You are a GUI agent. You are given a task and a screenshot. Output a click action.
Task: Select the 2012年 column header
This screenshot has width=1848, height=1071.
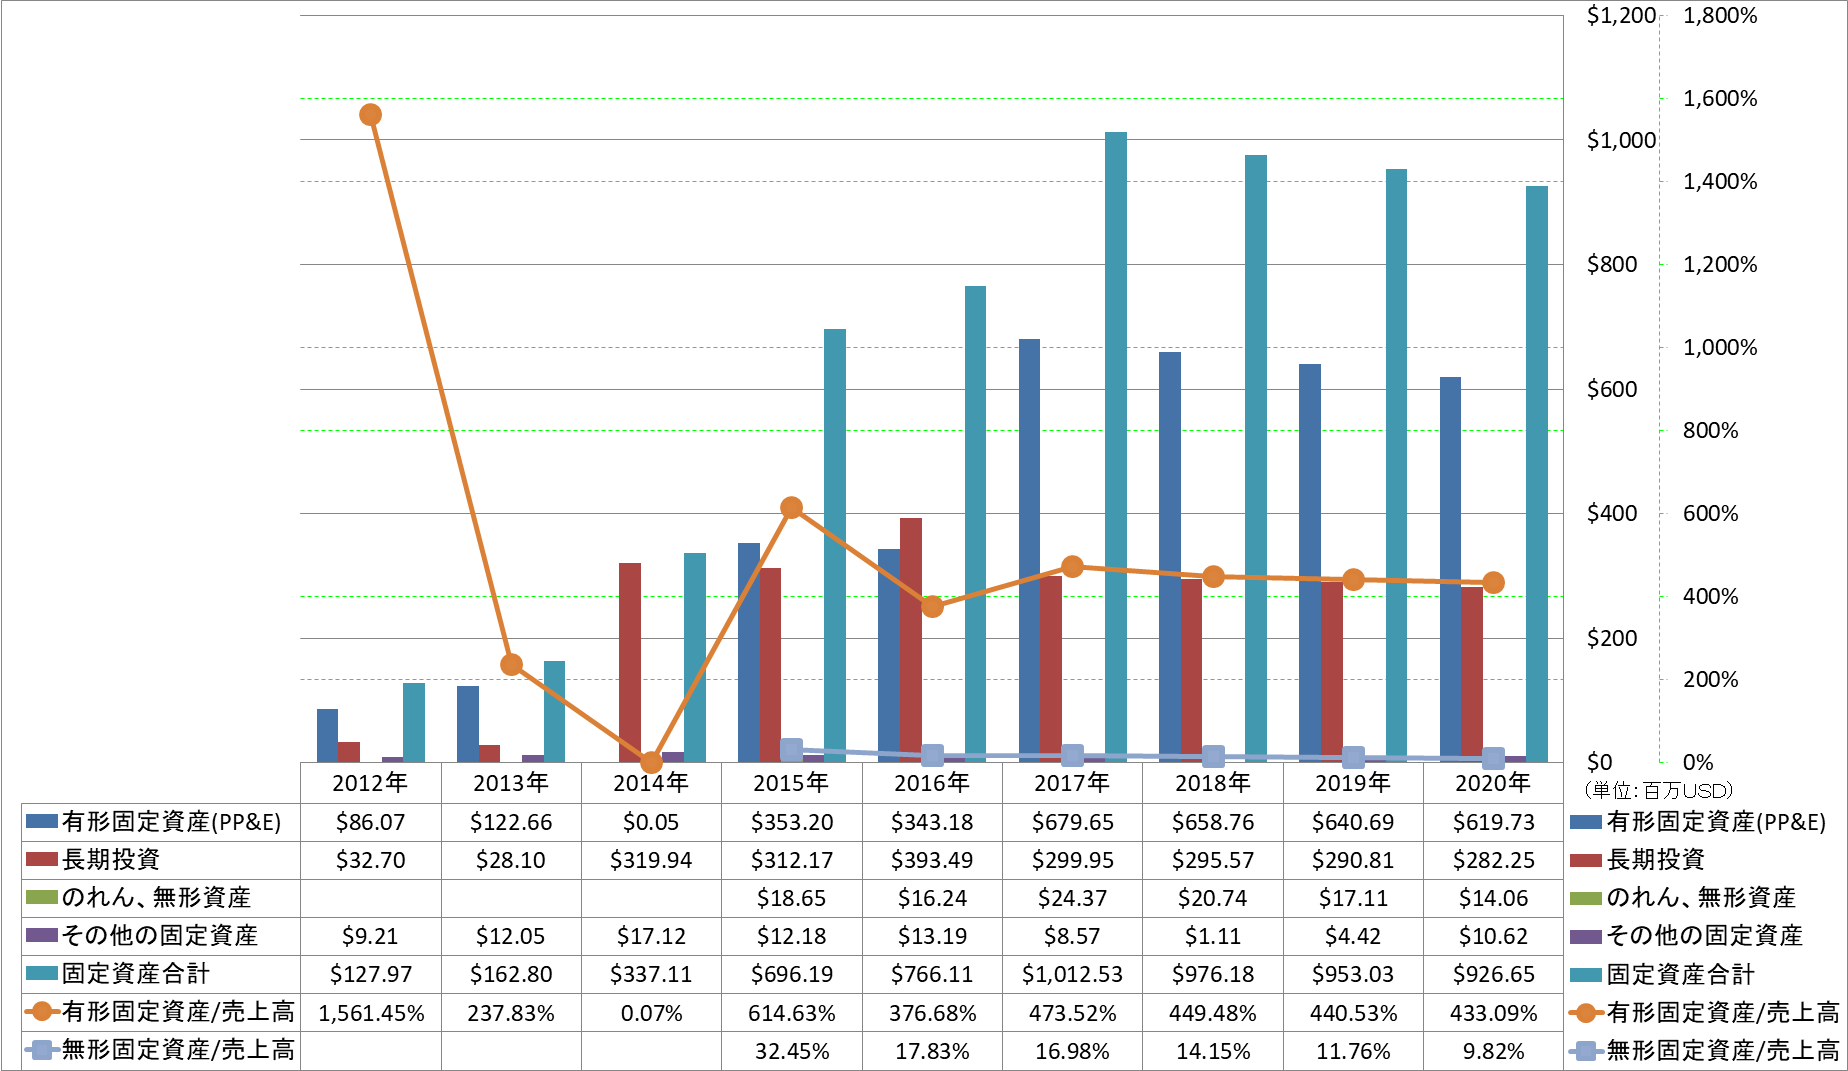pos(370,783)
